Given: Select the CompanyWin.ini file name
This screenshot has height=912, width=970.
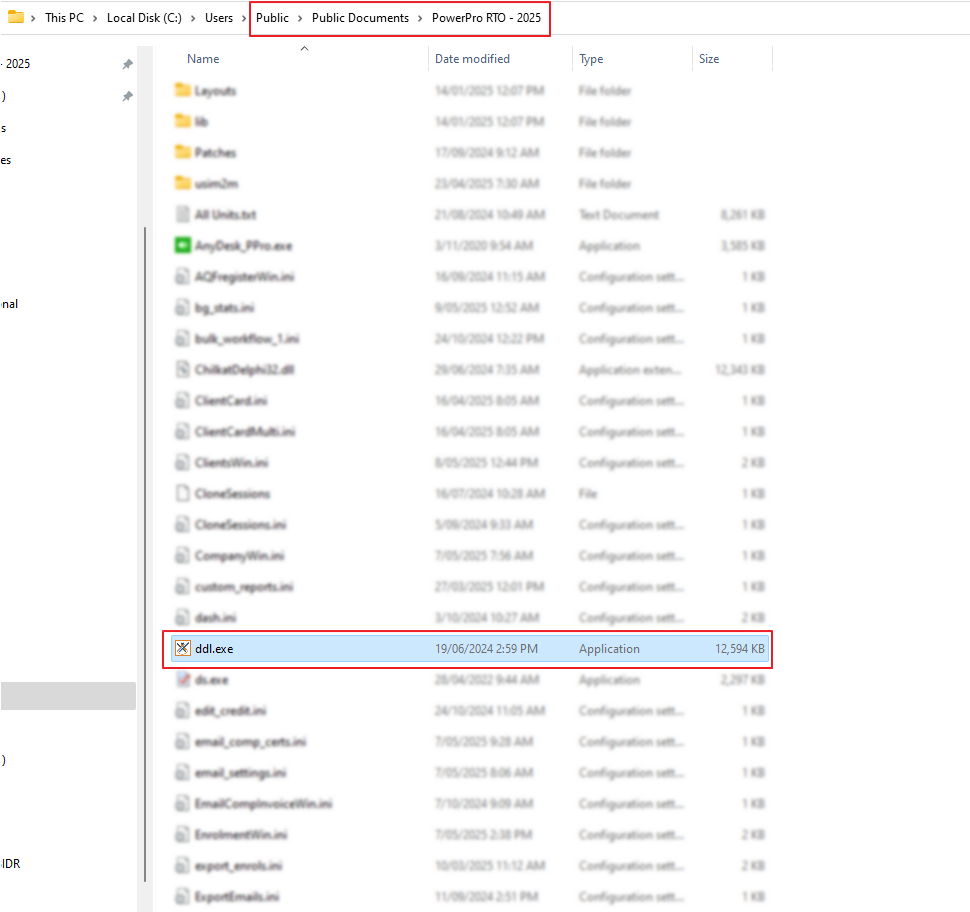Looking at the screenshot, I should coord(239,556).
